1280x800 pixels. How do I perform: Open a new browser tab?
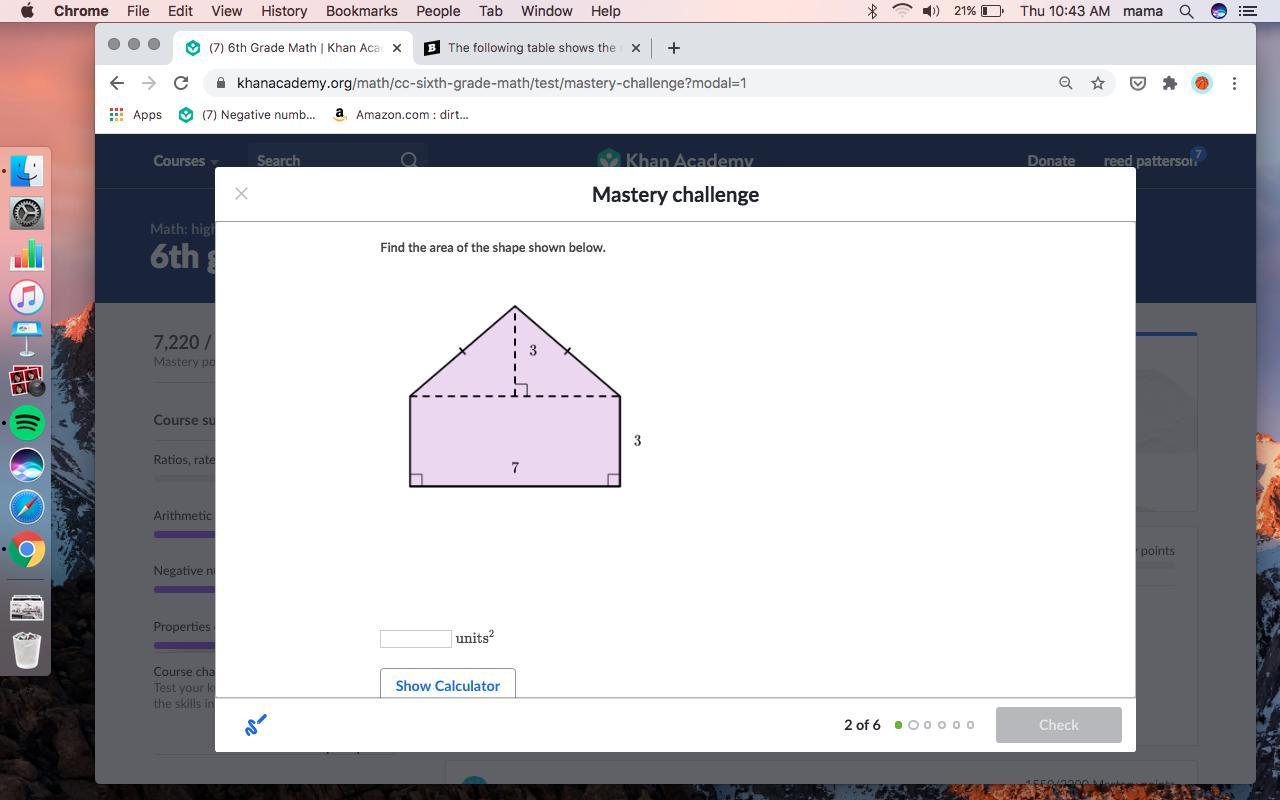click(673, 47)
